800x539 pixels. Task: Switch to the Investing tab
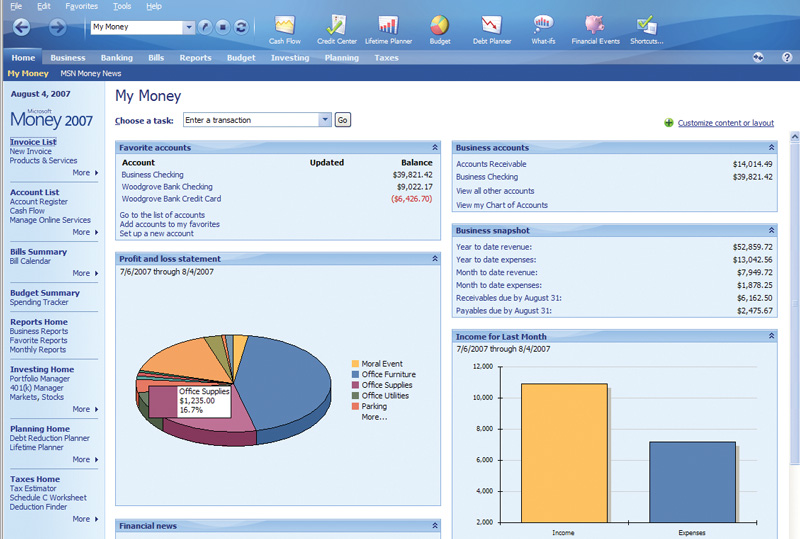coord(289,58)
